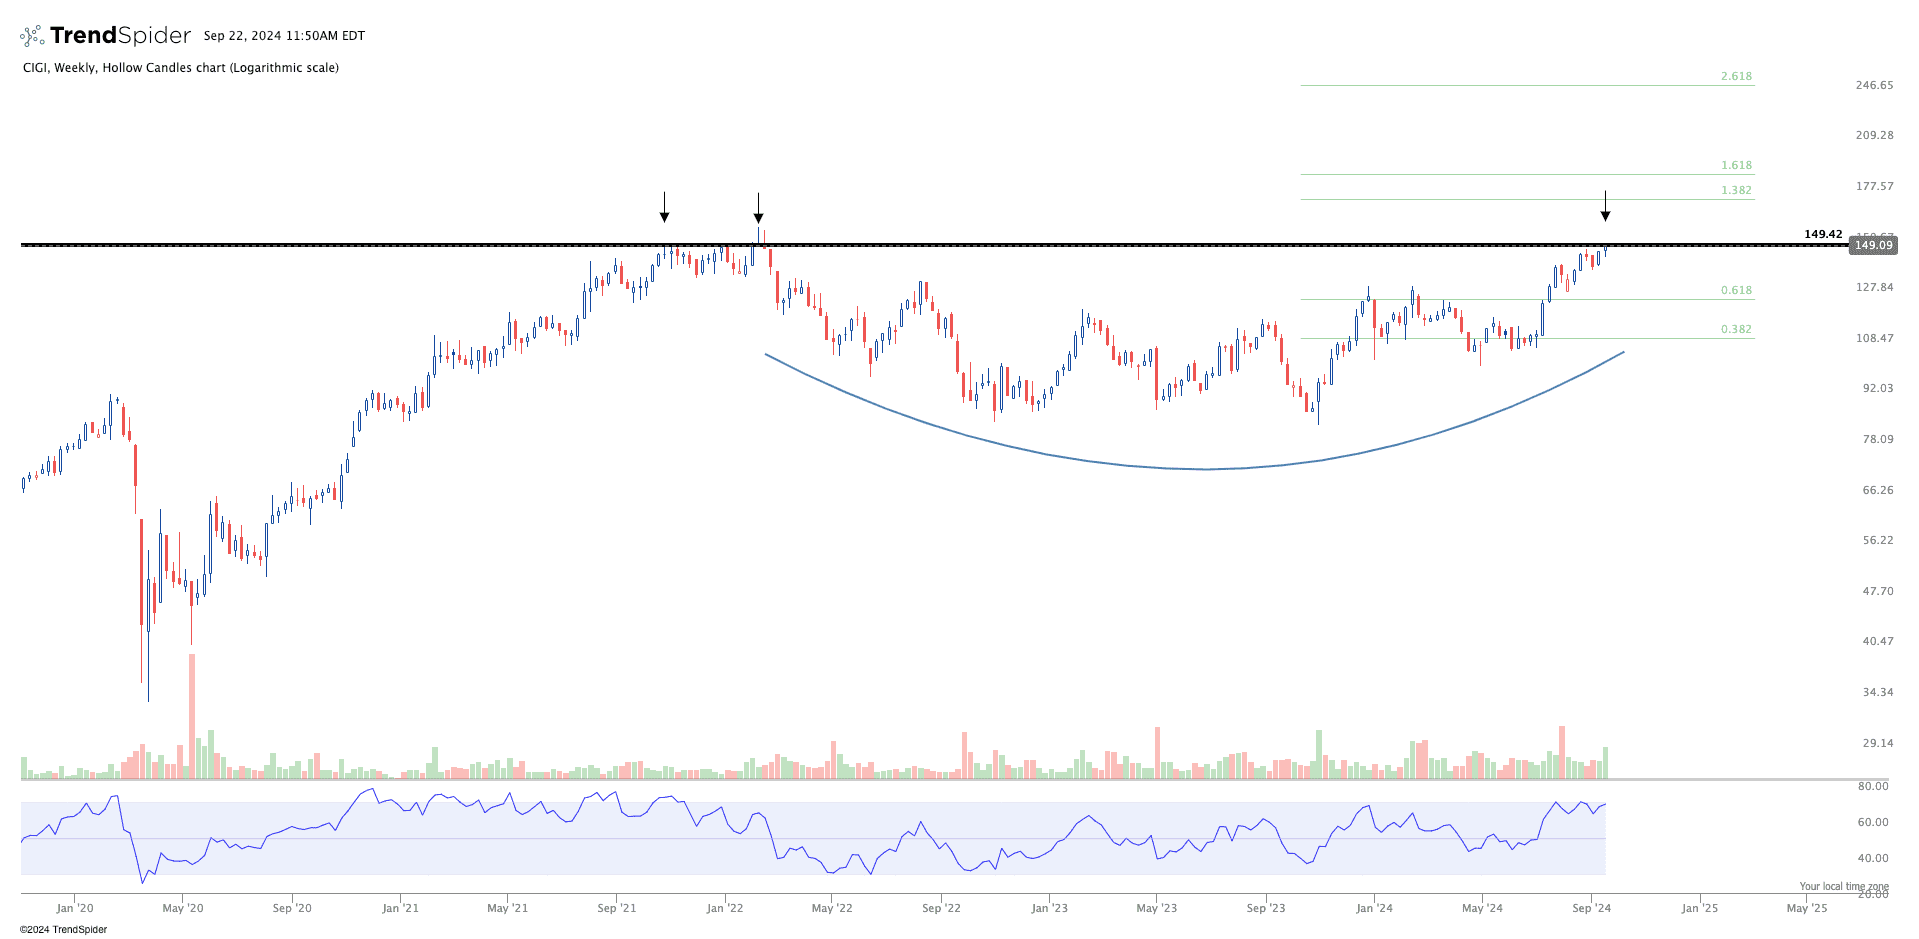Viewport: 1919px width, 939px height.
Task: Select the CIGI Weekly Hollow Candles title
Action: [x=181, y=68]
